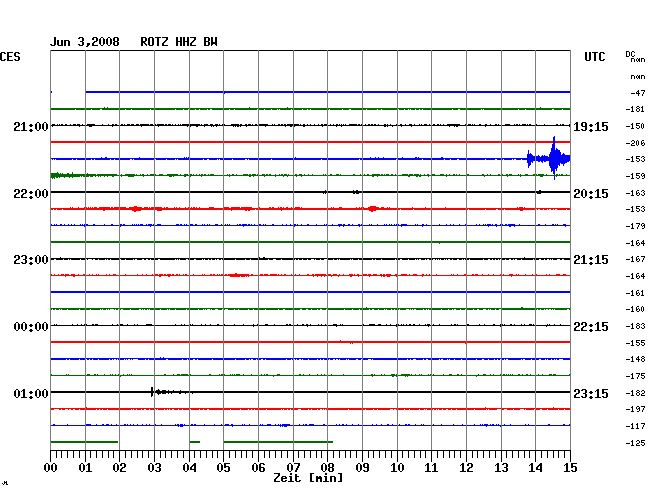This screenshot has height=494, width=650.
Task: Click the DC value -47
Action: pyautogui.click(x=638, y=93)
